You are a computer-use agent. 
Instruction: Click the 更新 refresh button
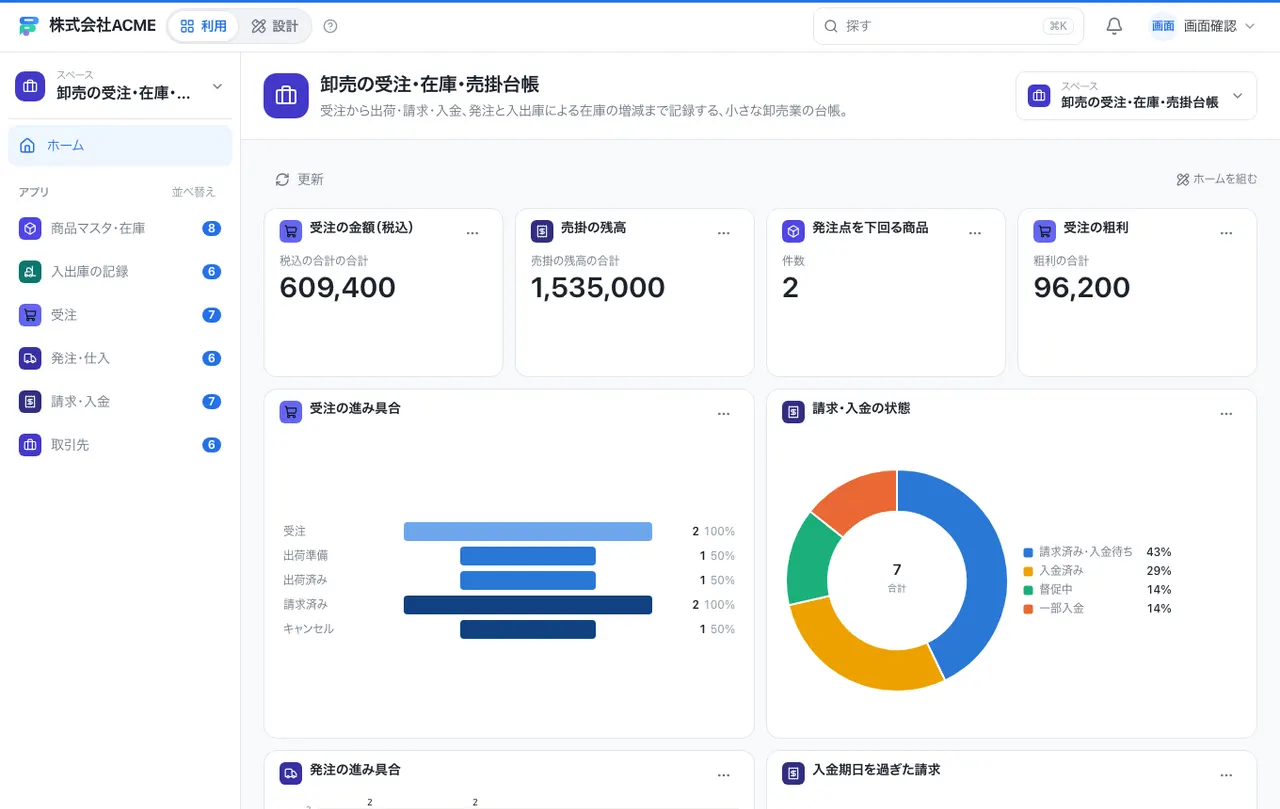click(299, 179)
